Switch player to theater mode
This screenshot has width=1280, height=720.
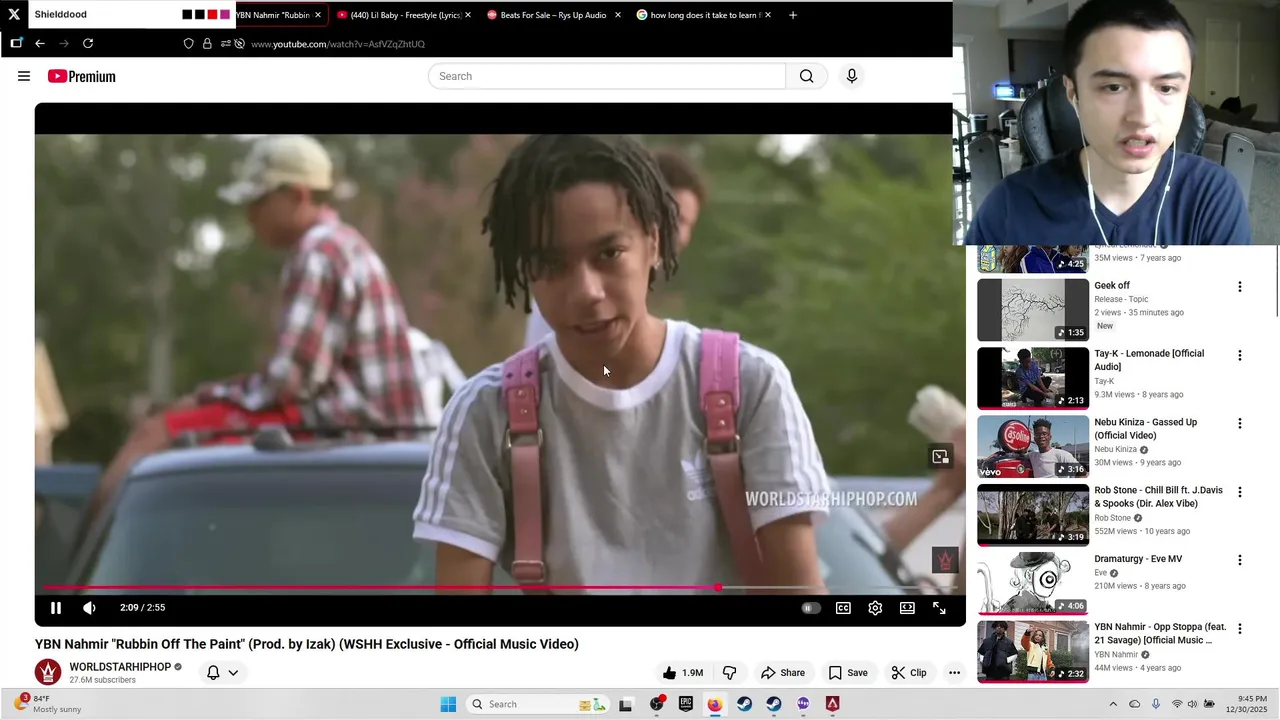click(x=907, y=608)
